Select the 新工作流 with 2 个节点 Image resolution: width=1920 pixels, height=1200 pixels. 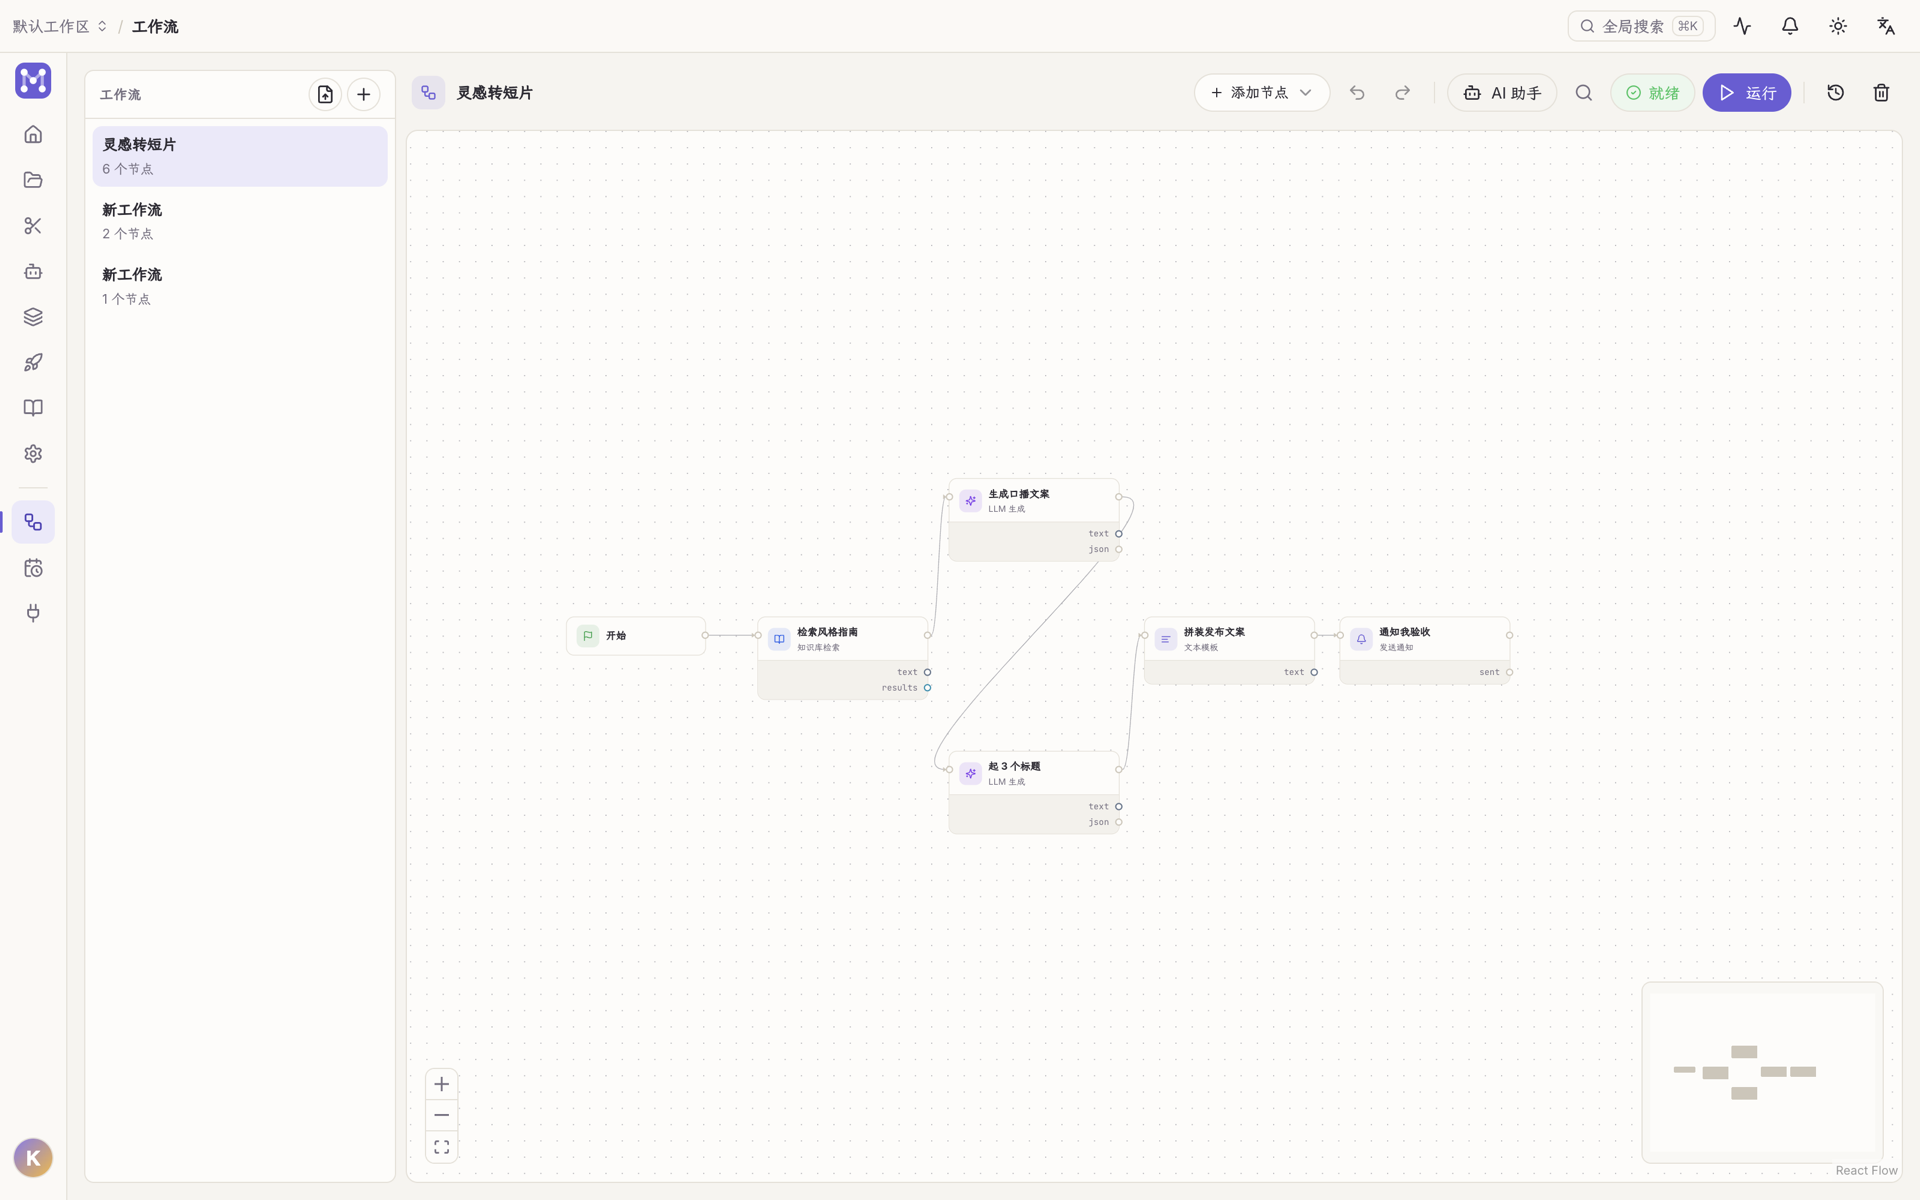click(x=240, y=221)
